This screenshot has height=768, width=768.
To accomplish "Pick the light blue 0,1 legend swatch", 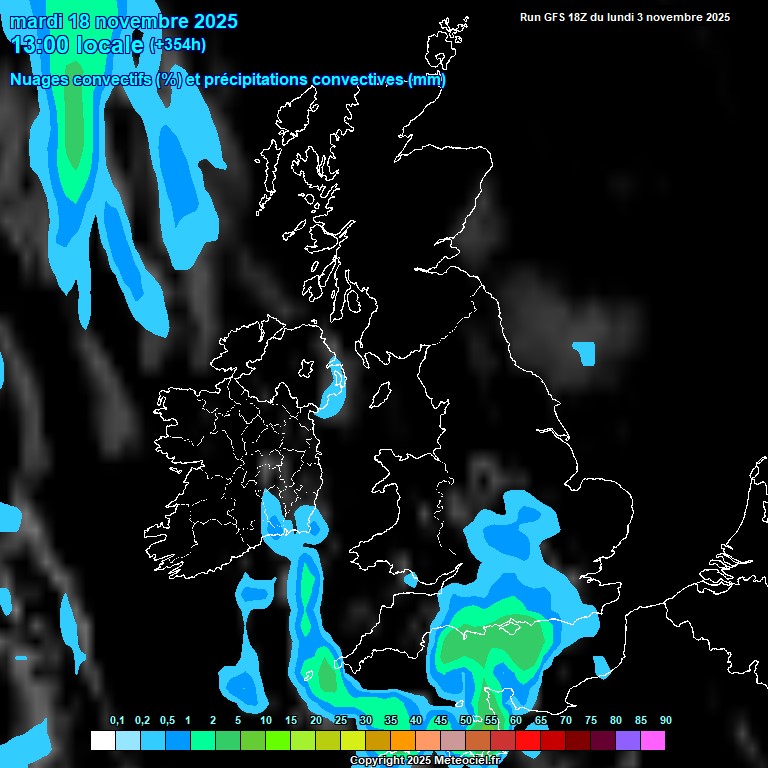I will point(128,740).
